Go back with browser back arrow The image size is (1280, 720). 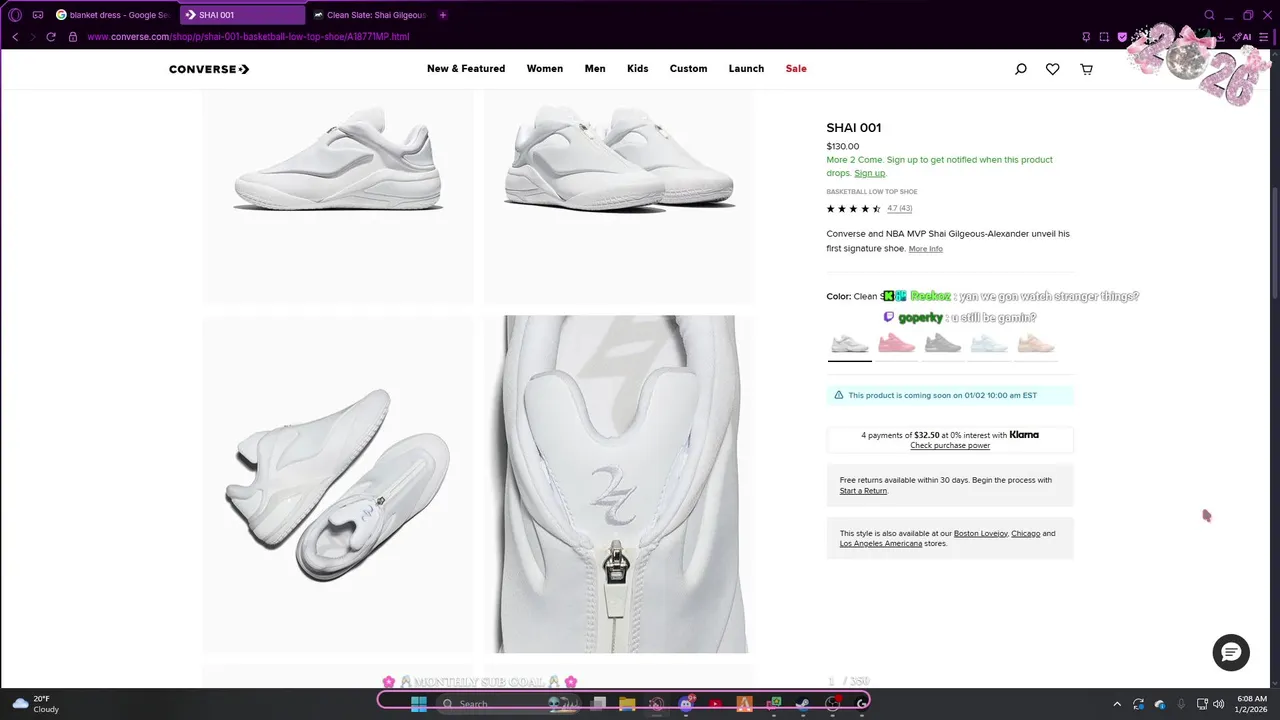[x=15, y=37]
